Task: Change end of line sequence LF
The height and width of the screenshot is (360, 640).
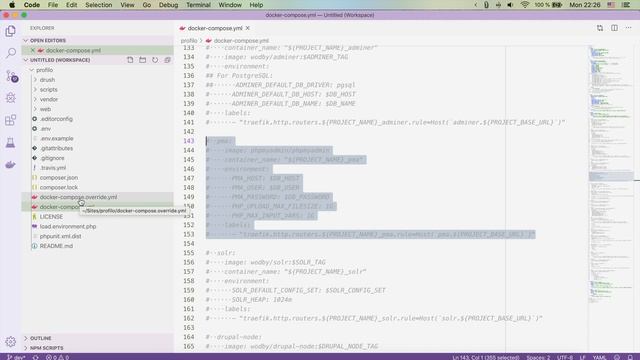Action: pos(582,357)
